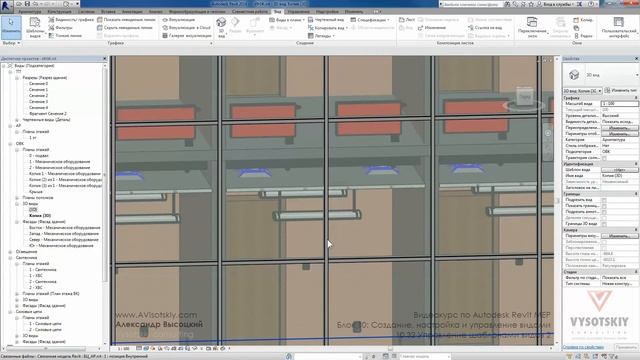Open the 3D вид: Копия instance dropdown
Viewport: 640px width, 360px height.
pos(582,91)
